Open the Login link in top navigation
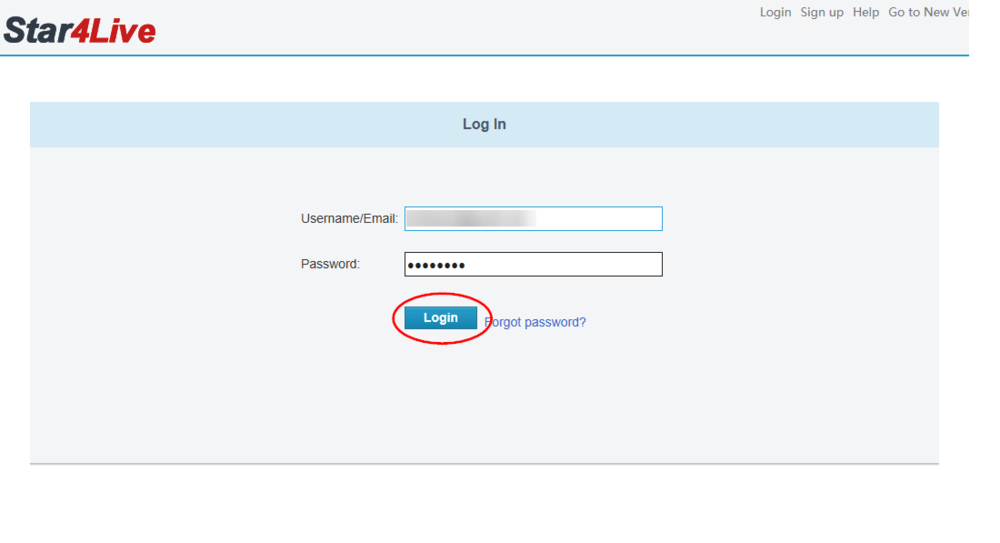The image size is (1000, 543). (x=775, y=12)
